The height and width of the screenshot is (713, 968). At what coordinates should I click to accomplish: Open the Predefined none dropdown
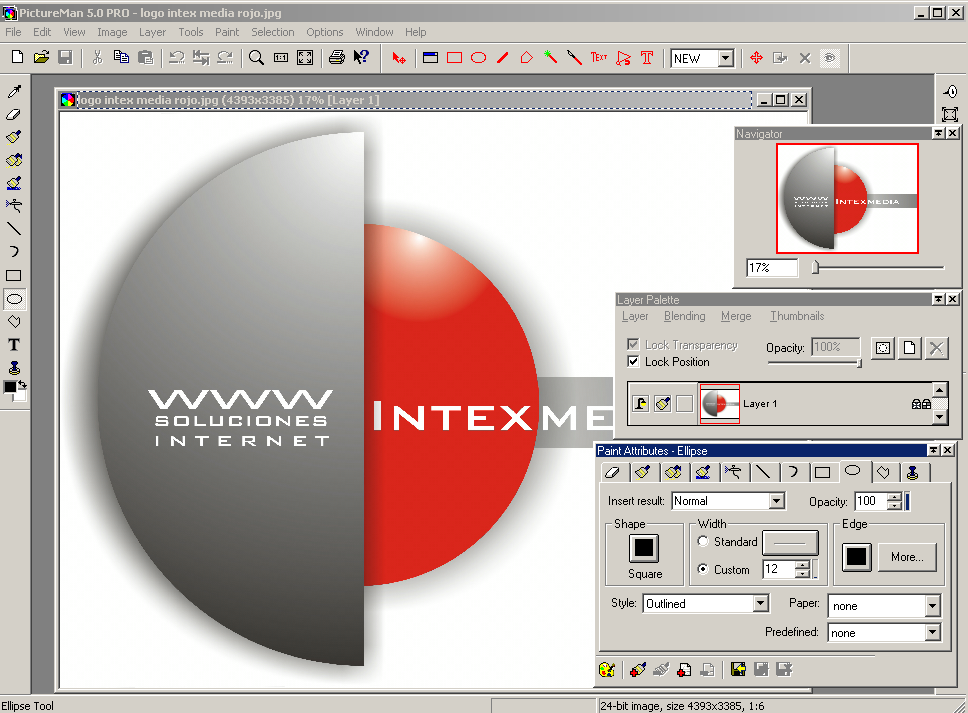(933, 632)
